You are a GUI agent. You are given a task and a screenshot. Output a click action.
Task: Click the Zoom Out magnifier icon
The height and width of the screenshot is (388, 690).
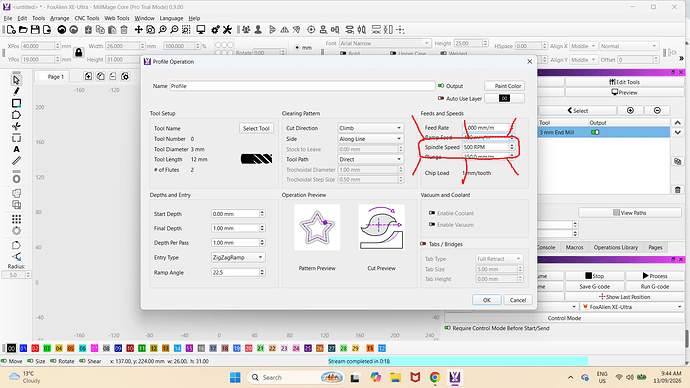tap(174, 29)
